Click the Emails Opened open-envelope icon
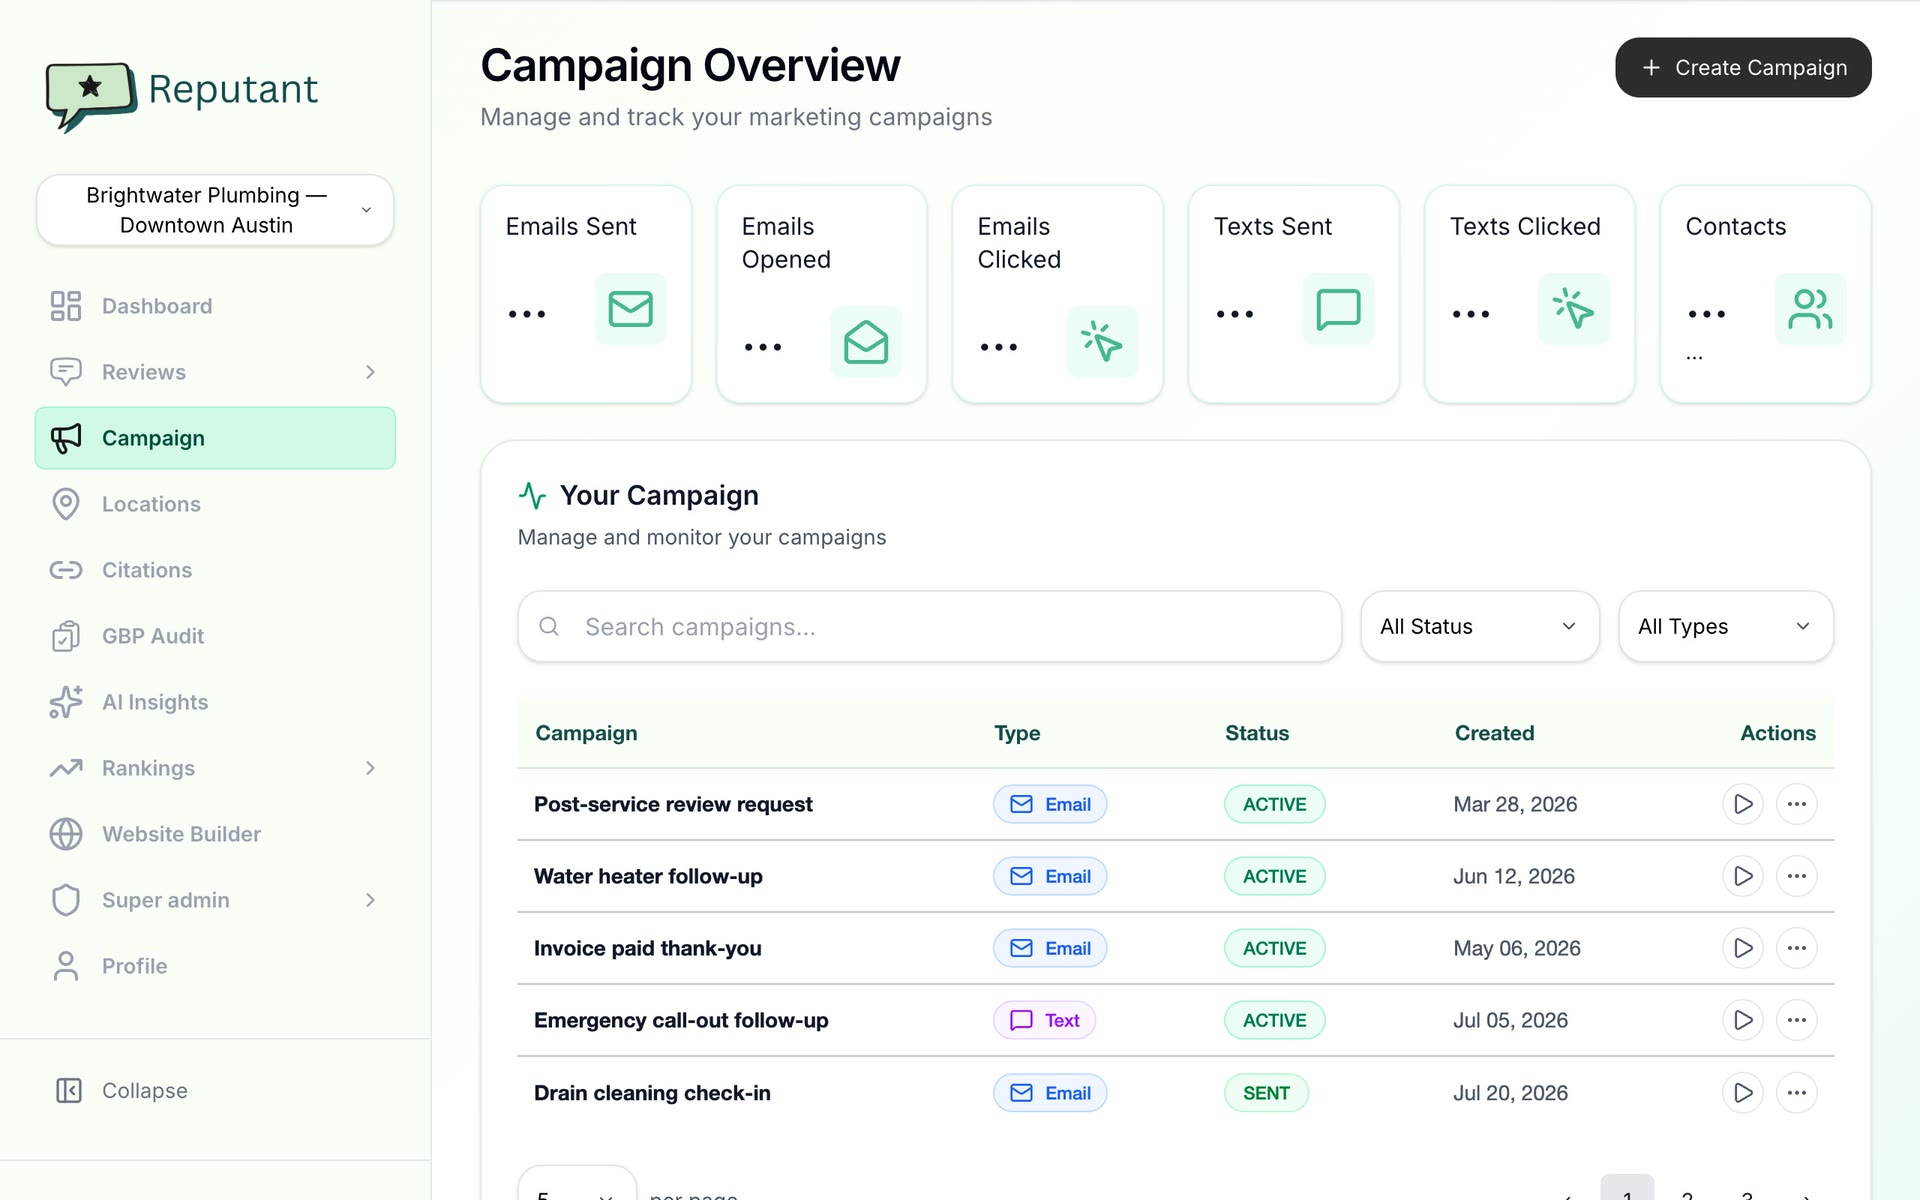The width and height of the screenshot is (1920, 1200). point(866,342)
